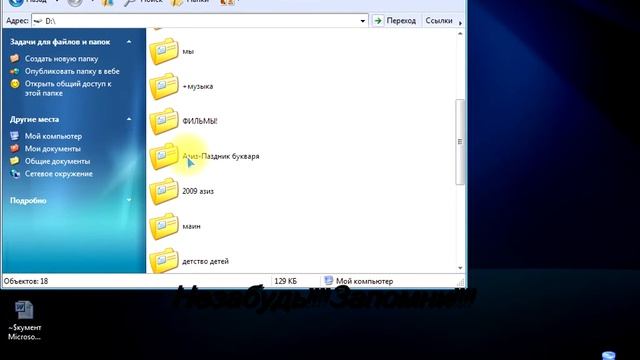This screenshot has width=640, height=360.
Task: Click the Создать новую папку link
Action: point(62,59)
